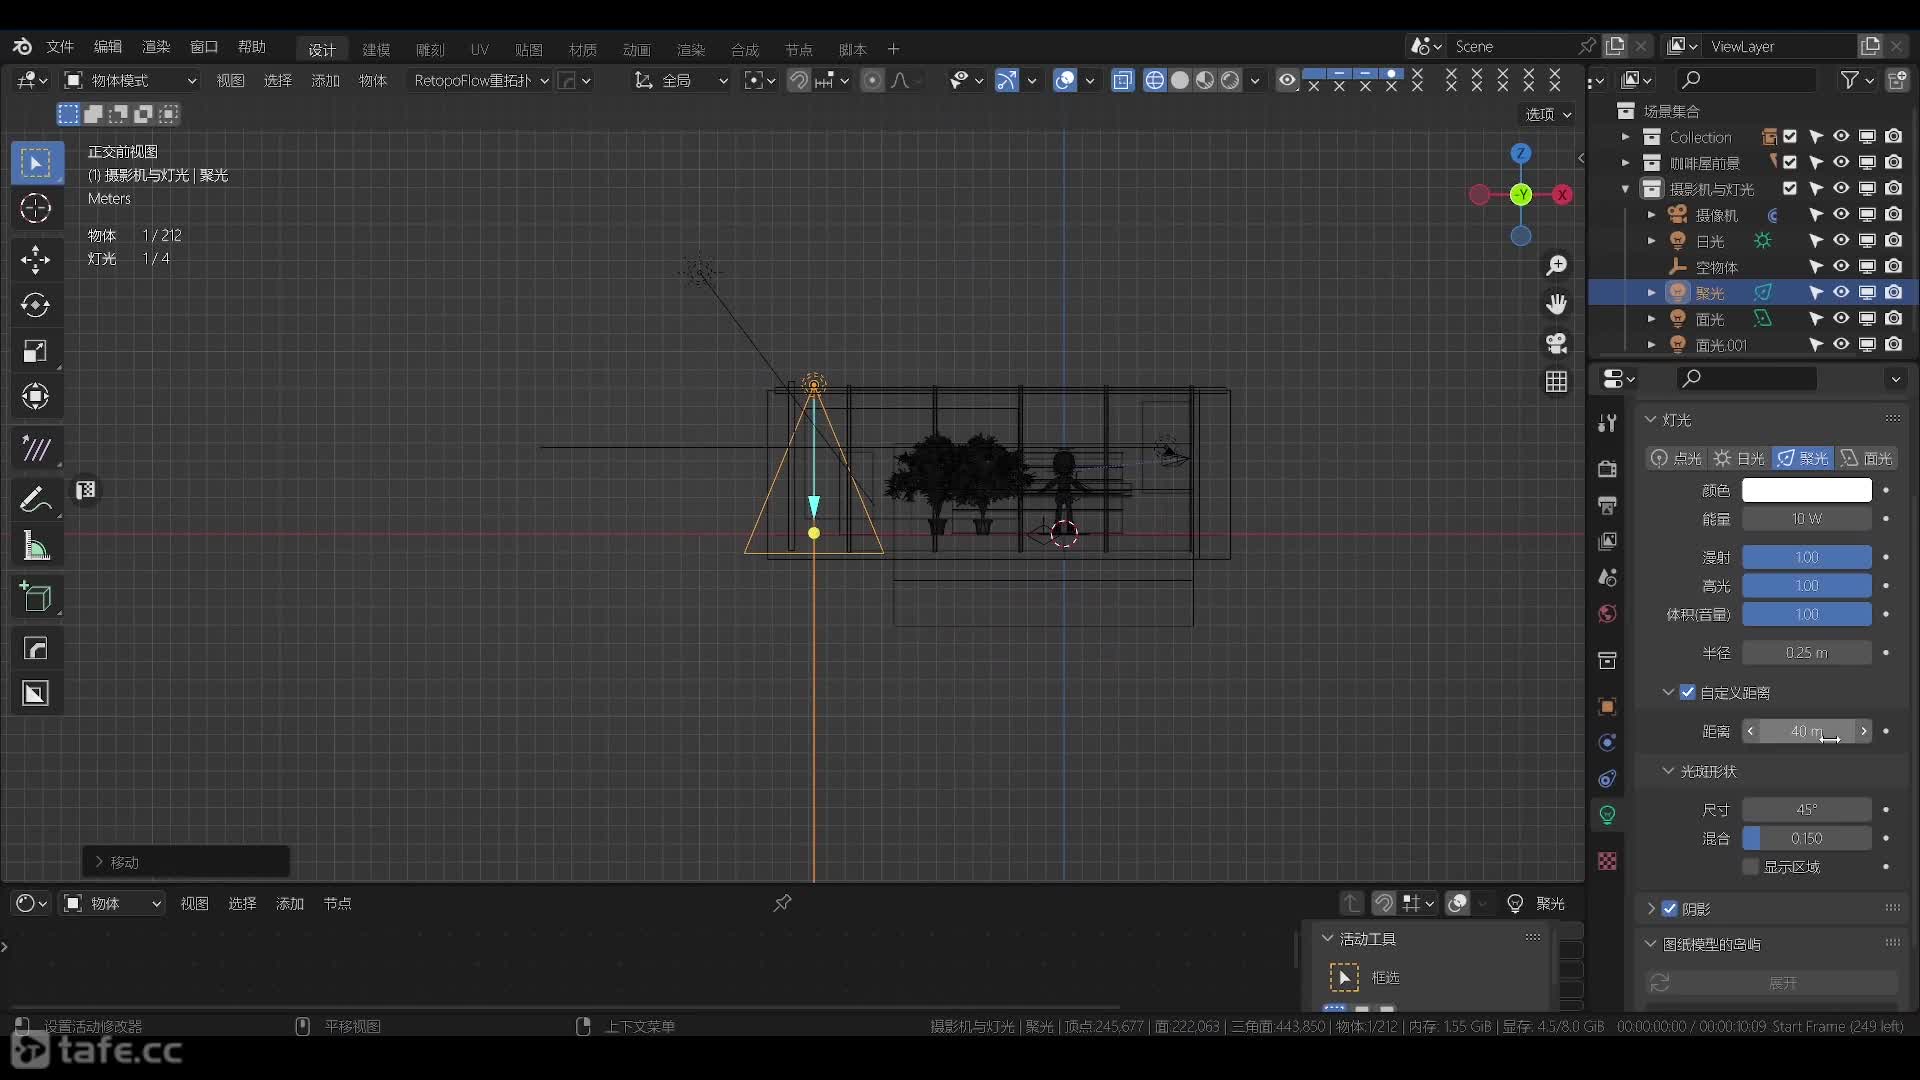The height and width of the screenshot is (1080, 1920).
Task: Activate the Scale tool
Action: pyautogui.click(x=36, y=351)
